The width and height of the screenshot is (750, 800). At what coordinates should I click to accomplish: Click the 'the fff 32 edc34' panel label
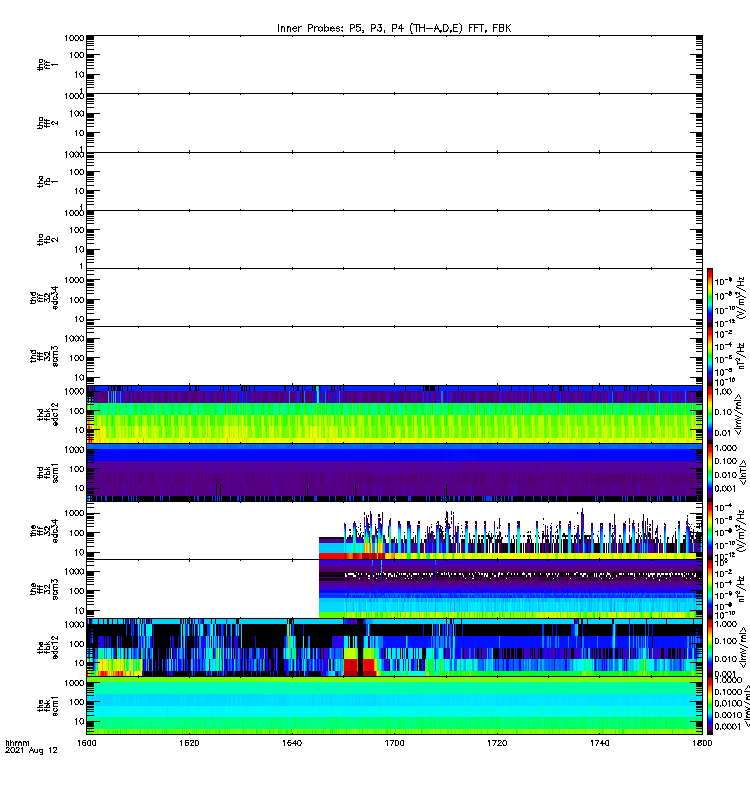[x=44, y=531]
